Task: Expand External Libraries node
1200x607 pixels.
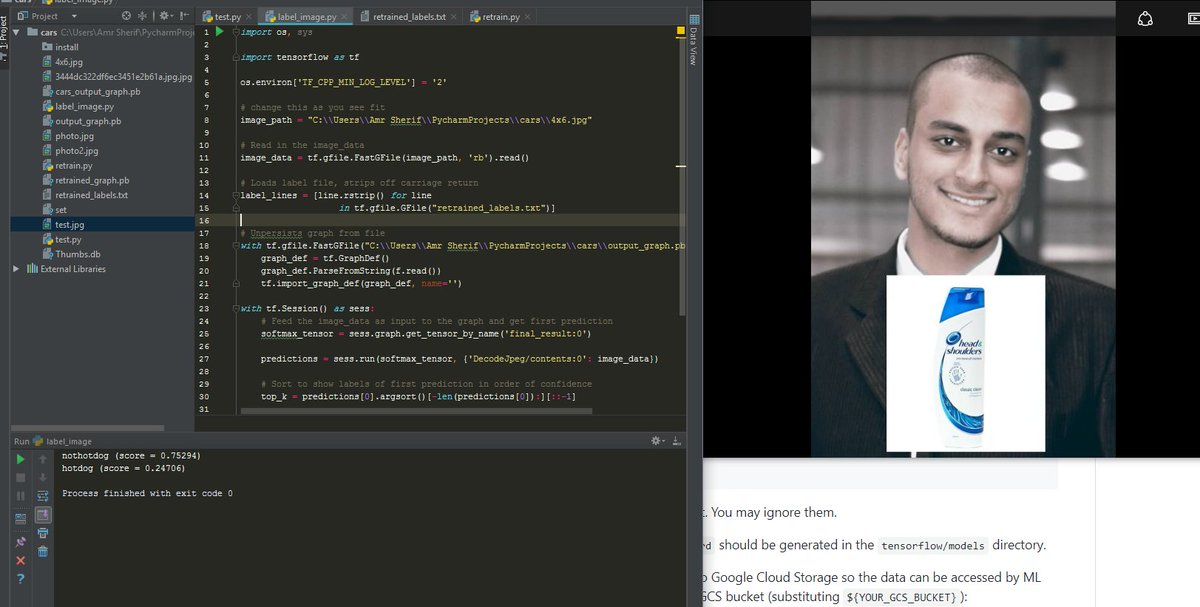Action: coord(16,269)
